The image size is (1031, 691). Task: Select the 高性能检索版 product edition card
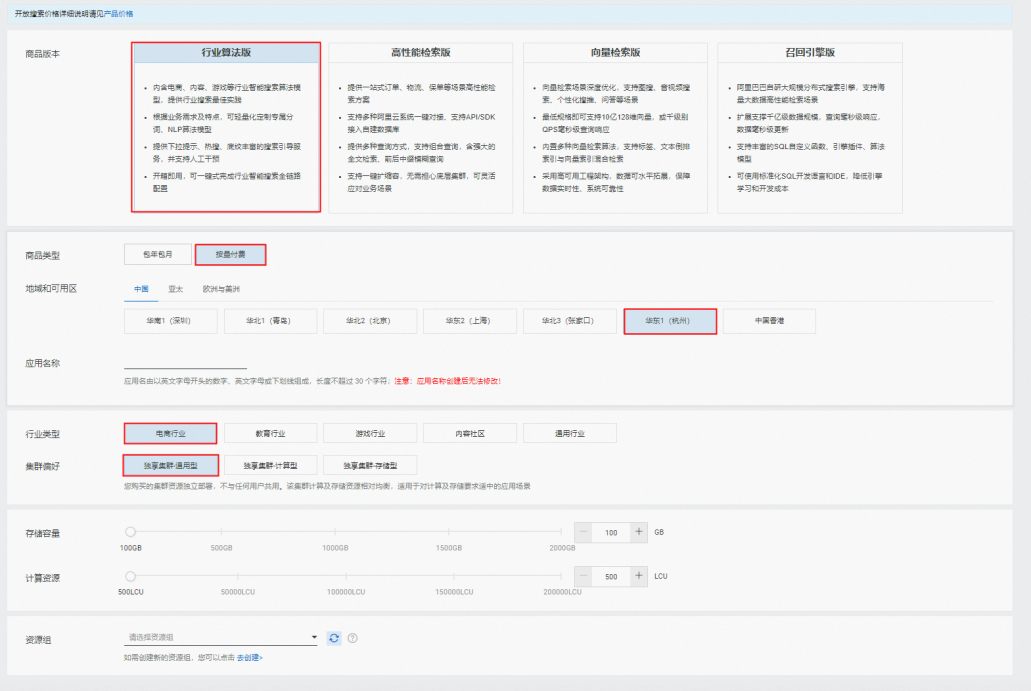[x=420, y=128]
